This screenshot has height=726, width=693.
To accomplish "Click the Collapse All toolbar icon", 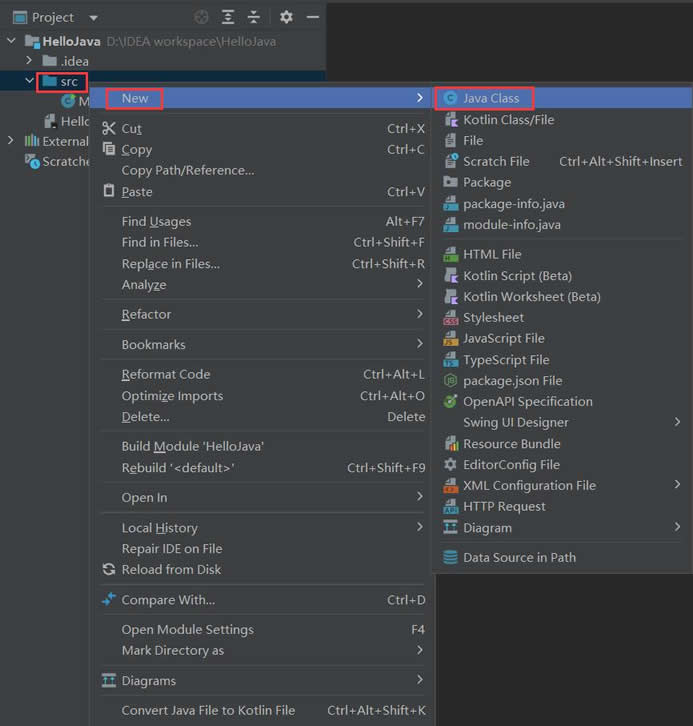I will point(254,17).
